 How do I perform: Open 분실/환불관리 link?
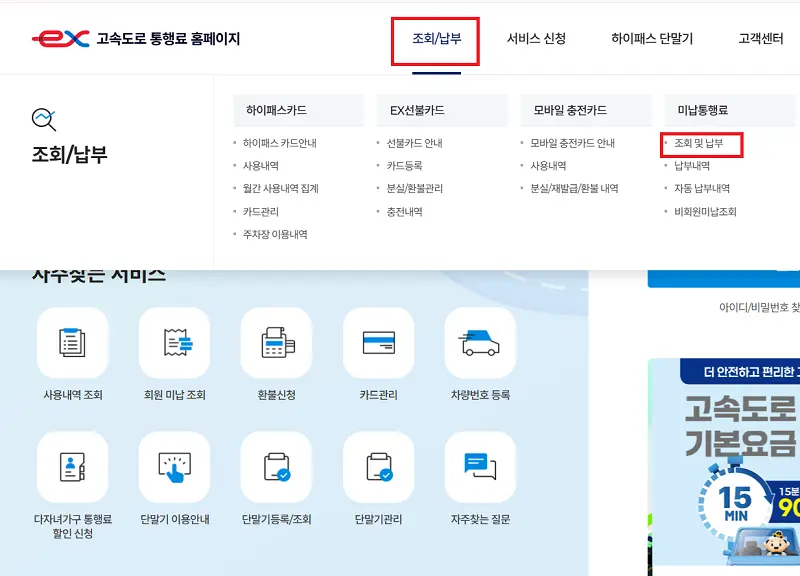pyautogui.click(x=414, y=188)
